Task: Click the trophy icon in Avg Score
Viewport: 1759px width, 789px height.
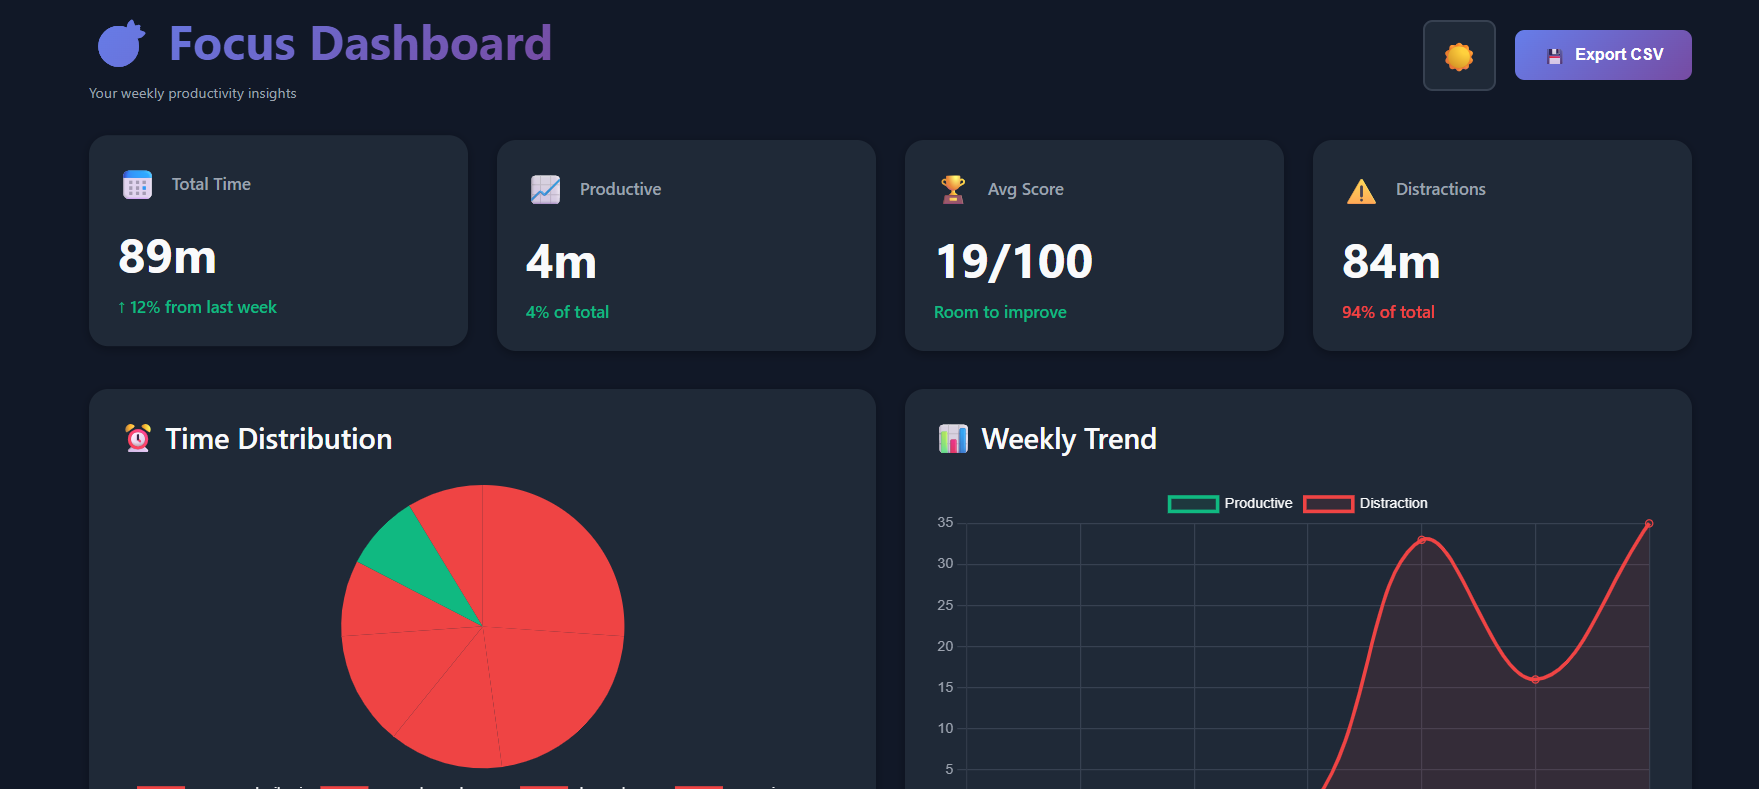Action: click(x=953, y=190)
